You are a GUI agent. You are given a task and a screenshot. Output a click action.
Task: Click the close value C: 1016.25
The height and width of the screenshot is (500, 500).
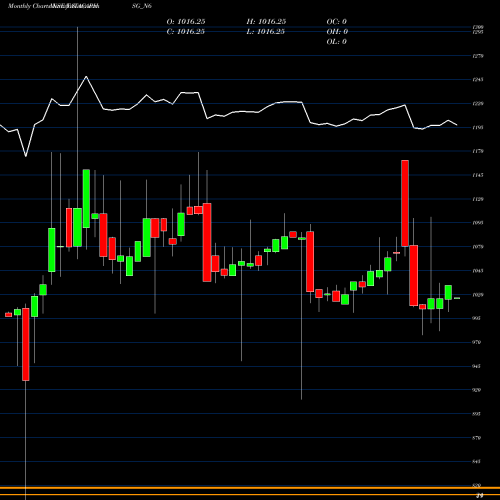coord(186,31)
